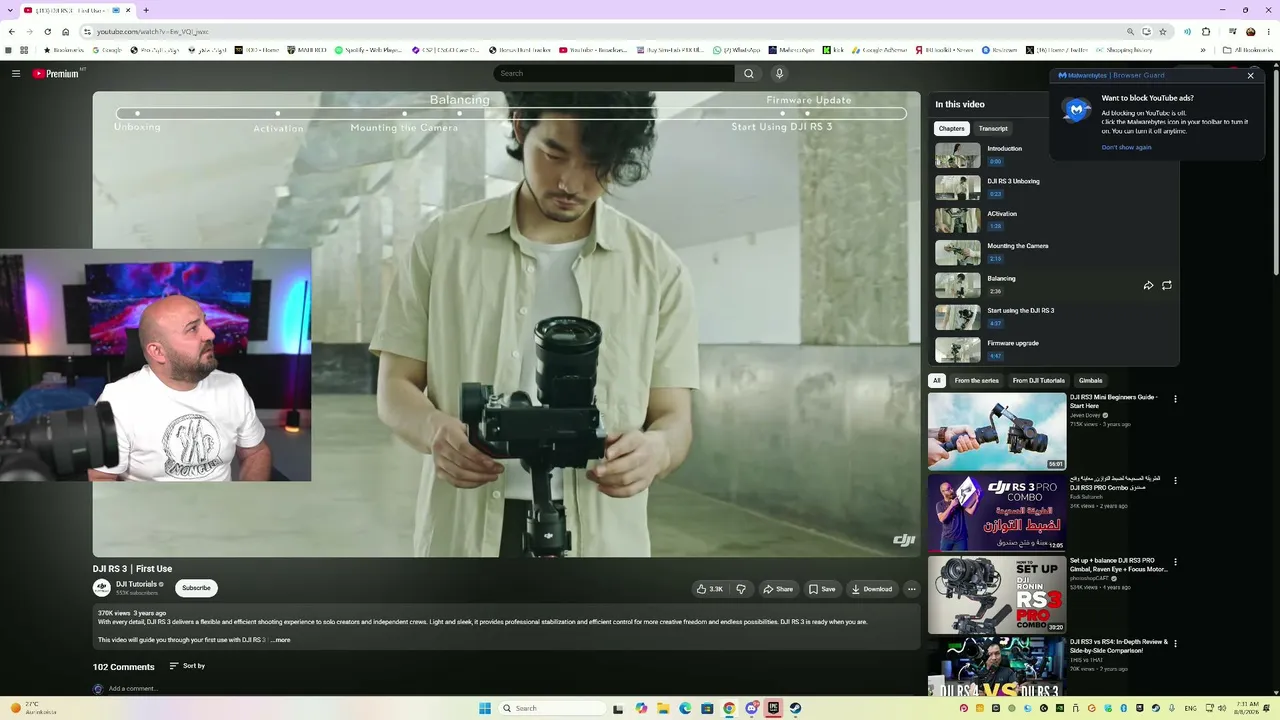The height and width of the screenshot is (720, 1280).
Task: Open Chrome tab search dropdown
Action: click(x=11, y=10)
